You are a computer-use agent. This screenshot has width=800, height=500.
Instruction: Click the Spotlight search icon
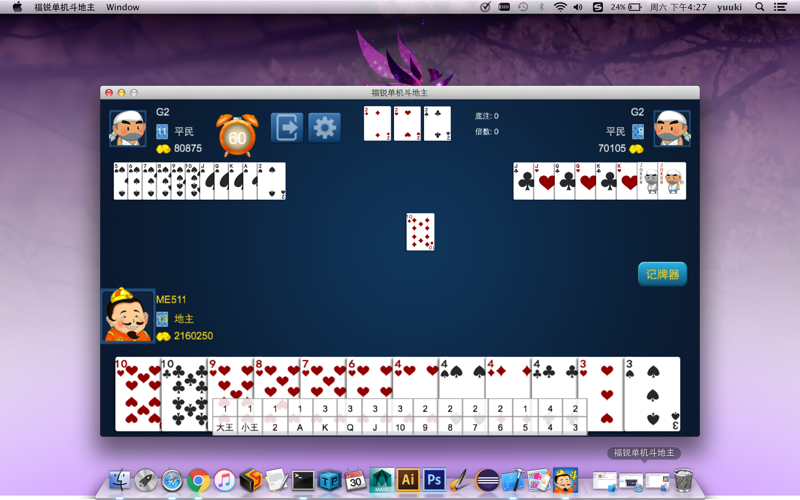pos(760,7)
